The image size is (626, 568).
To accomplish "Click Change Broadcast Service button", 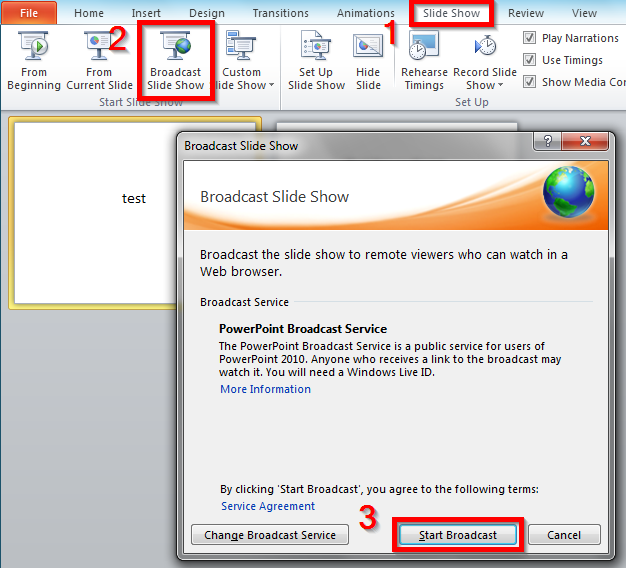I will pos(270,535).
